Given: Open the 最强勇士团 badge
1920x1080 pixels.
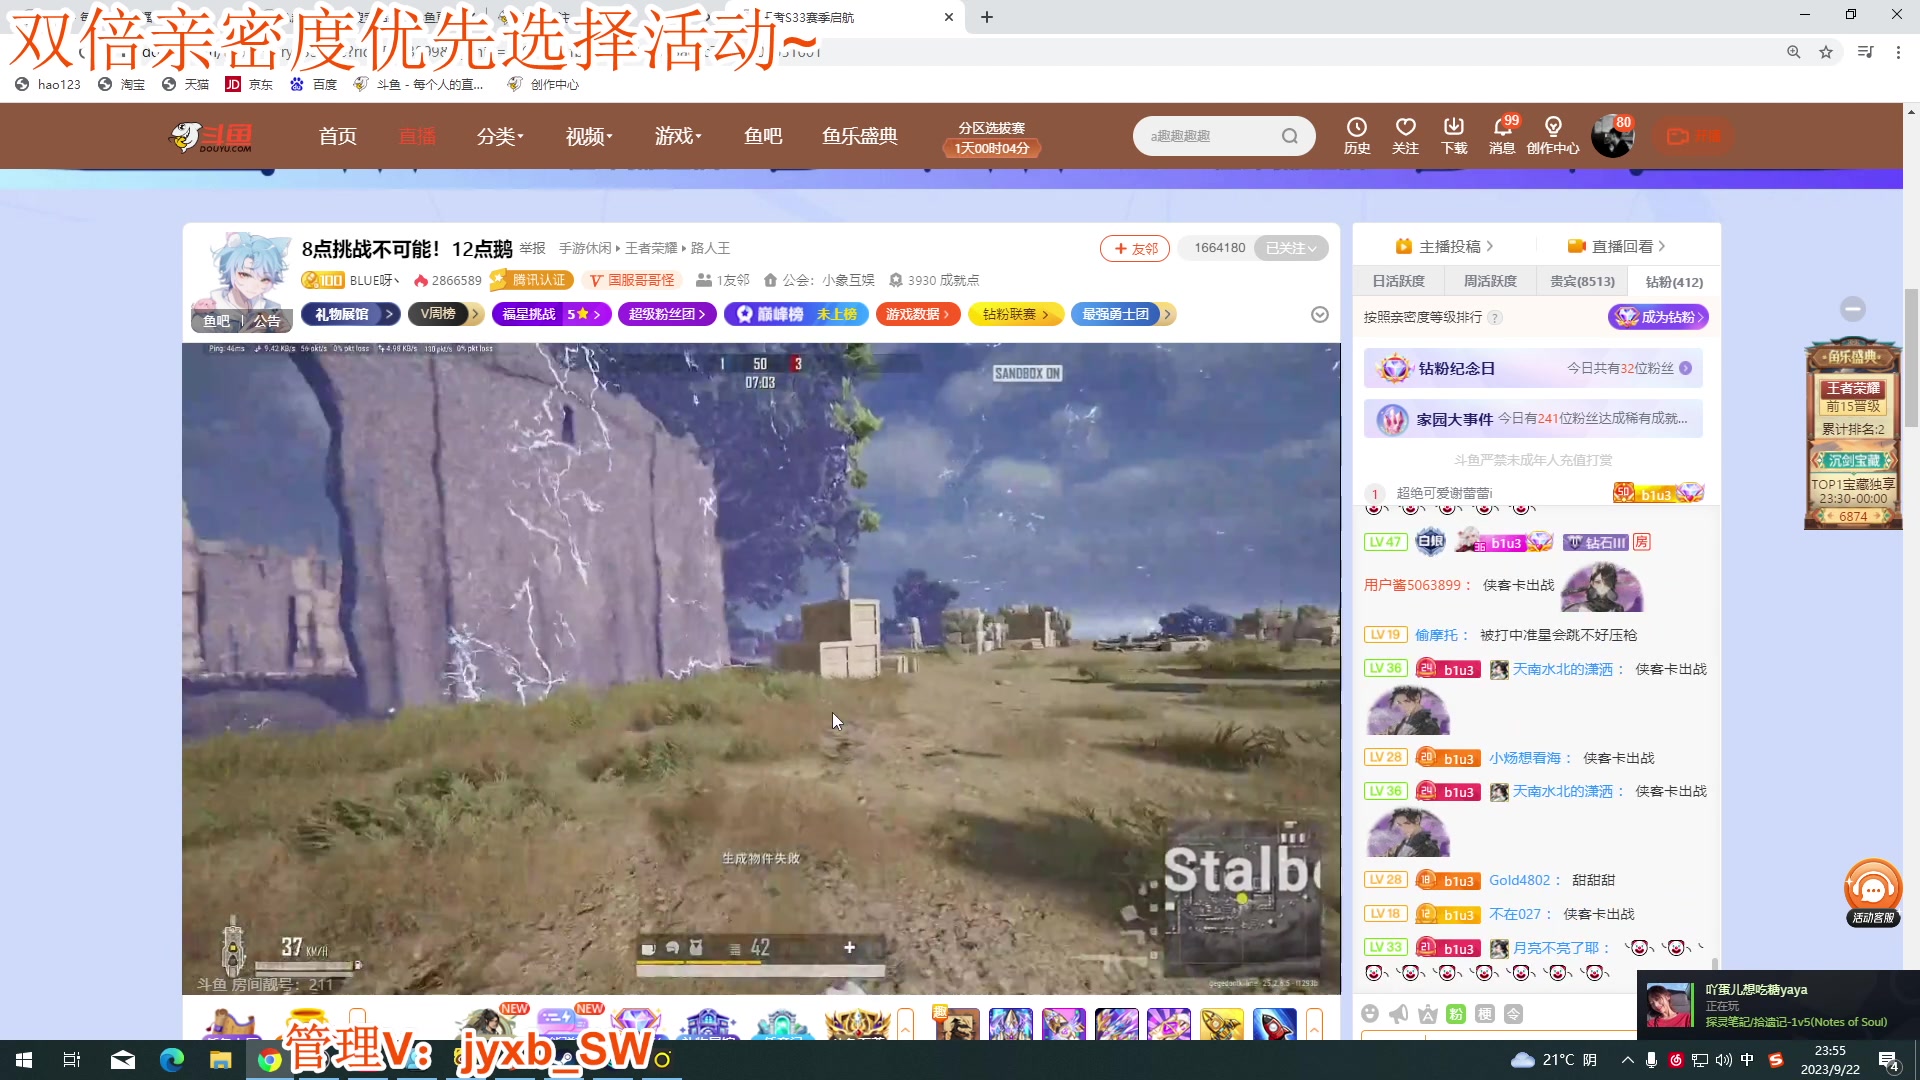Looking at the screenshot, I should click(1123, 314).
